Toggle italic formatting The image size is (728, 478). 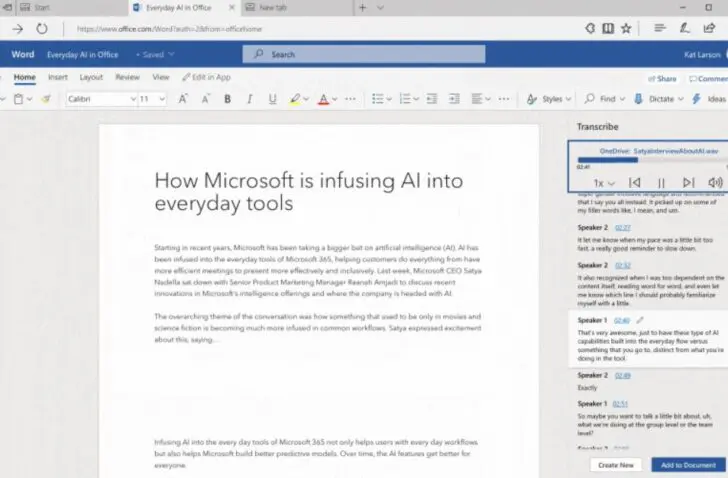pyautogui.click(x=249, y=99)
